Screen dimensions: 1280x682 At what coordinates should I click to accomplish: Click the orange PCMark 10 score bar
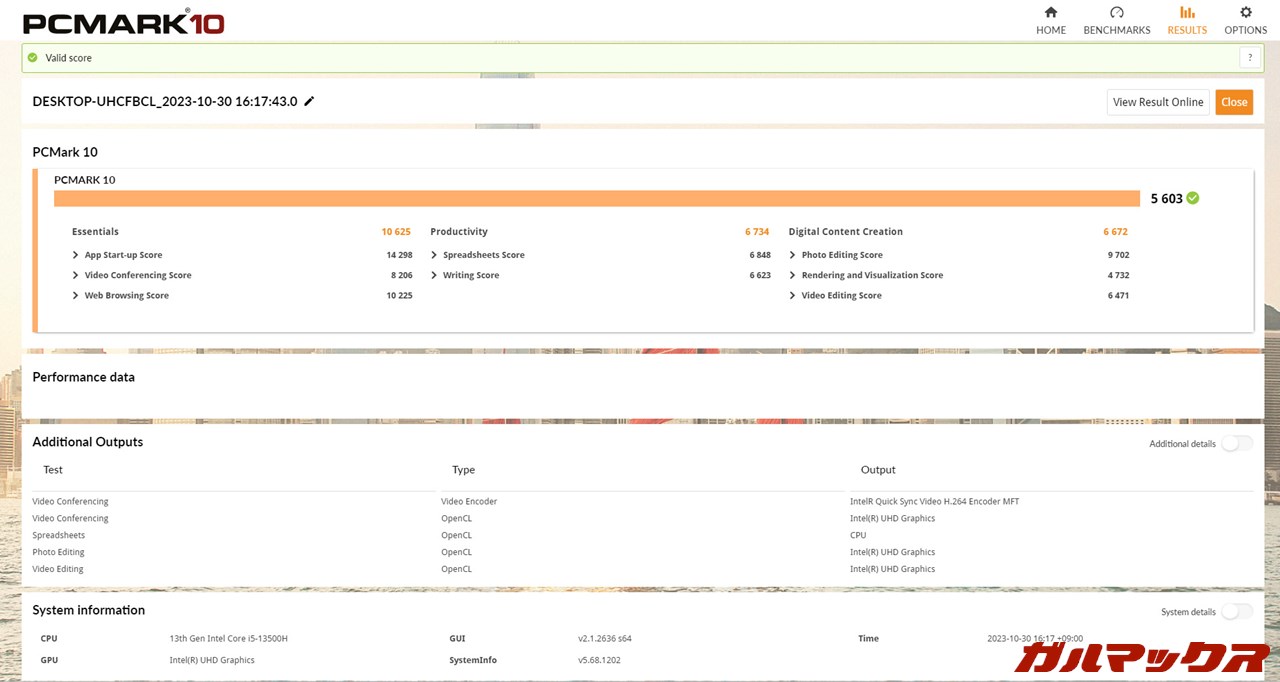(596, 198)
